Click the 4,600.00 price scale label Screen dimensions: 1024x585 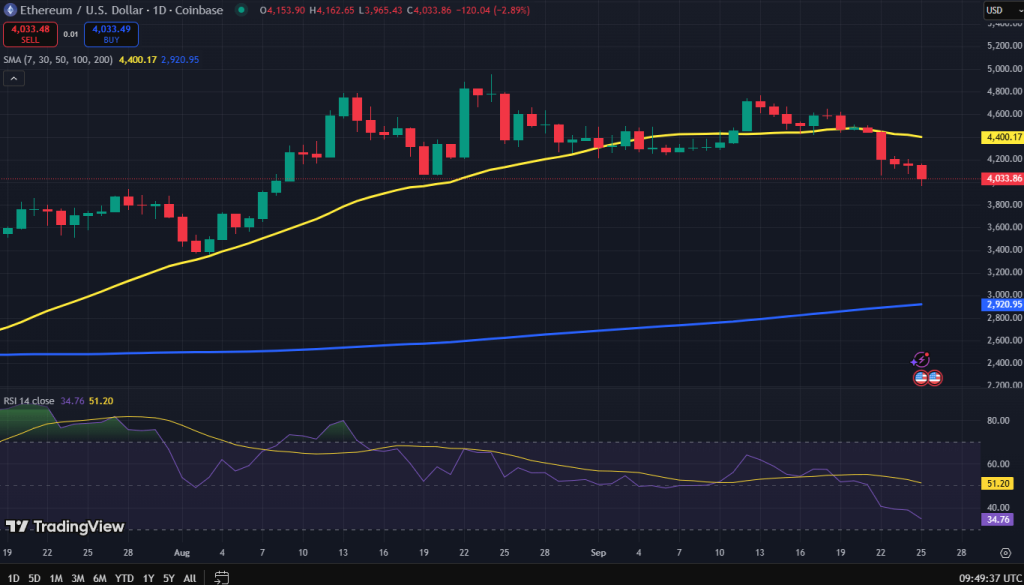(1004, 114)
